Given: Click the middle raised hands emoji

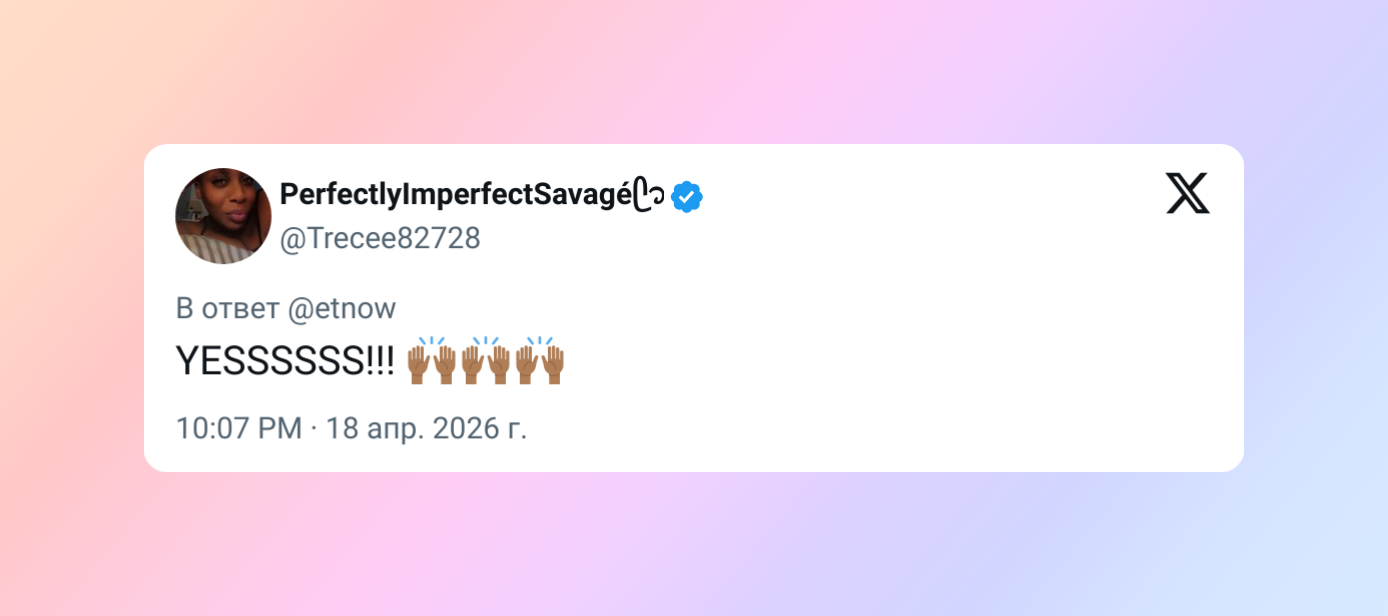Looking at the screenshot, I should [x=486, y=361].
